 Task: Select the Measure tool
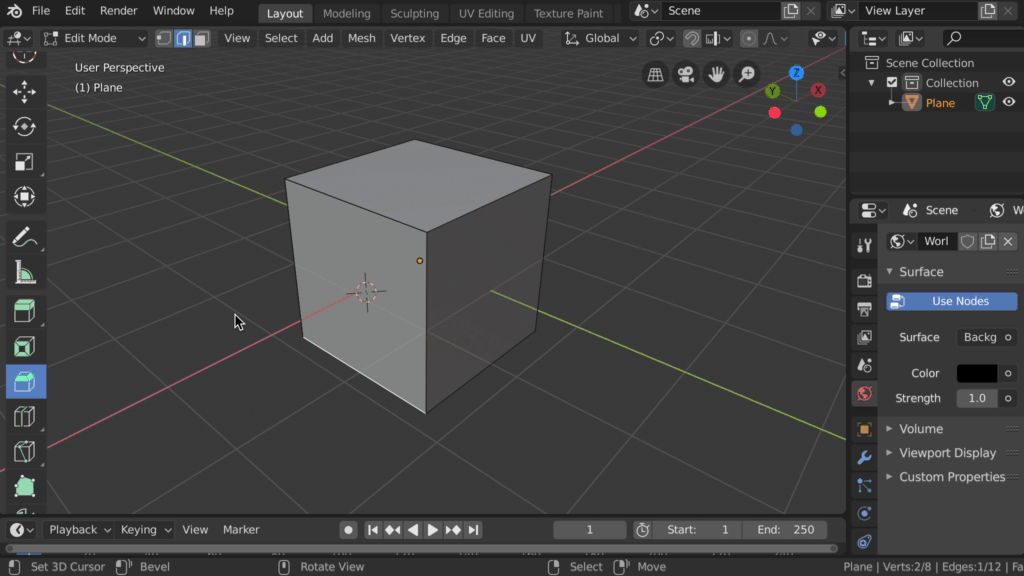(x=25, y=272)
